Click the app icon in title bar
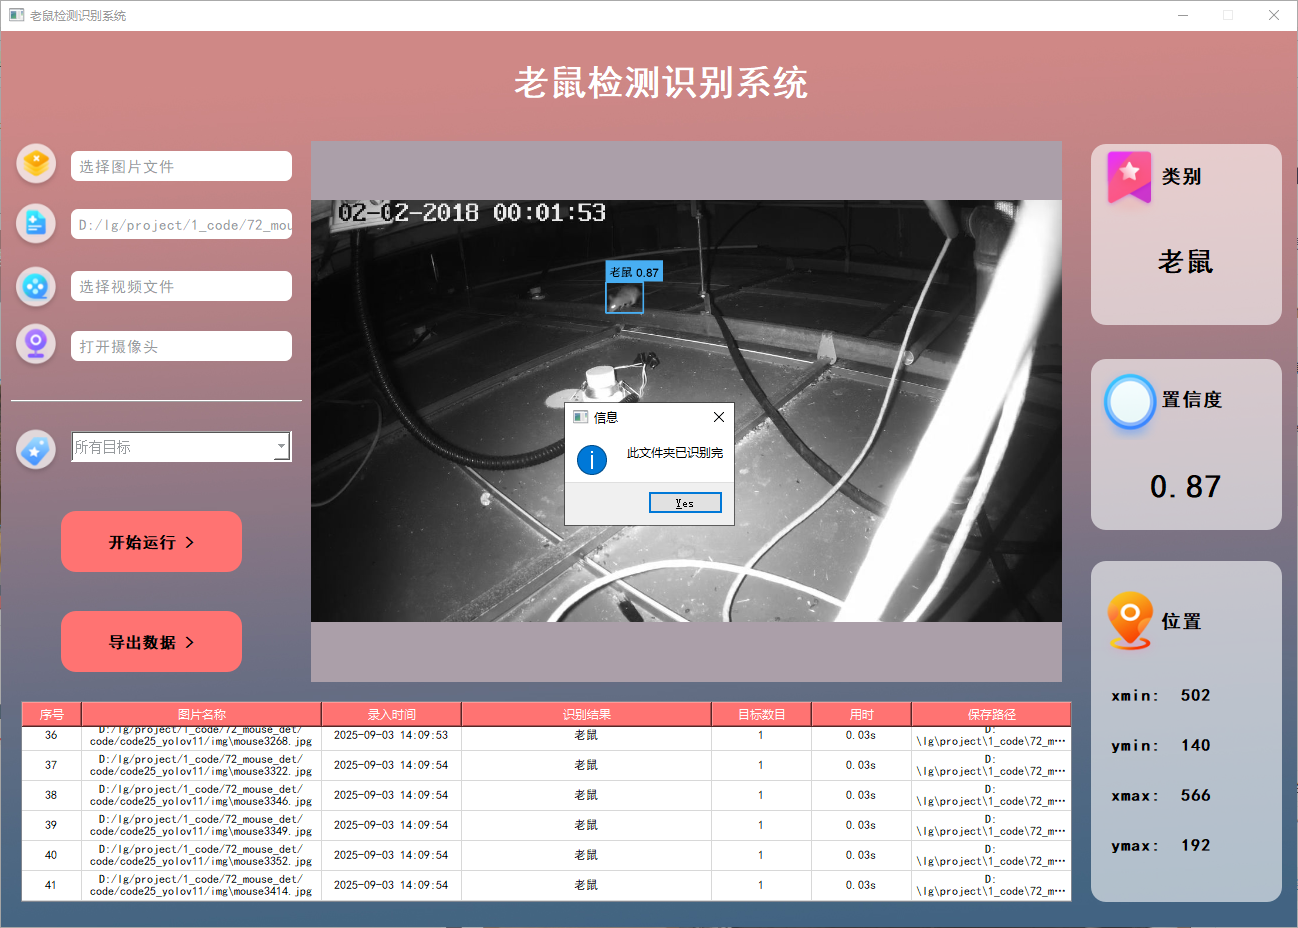 pos(16,15)
